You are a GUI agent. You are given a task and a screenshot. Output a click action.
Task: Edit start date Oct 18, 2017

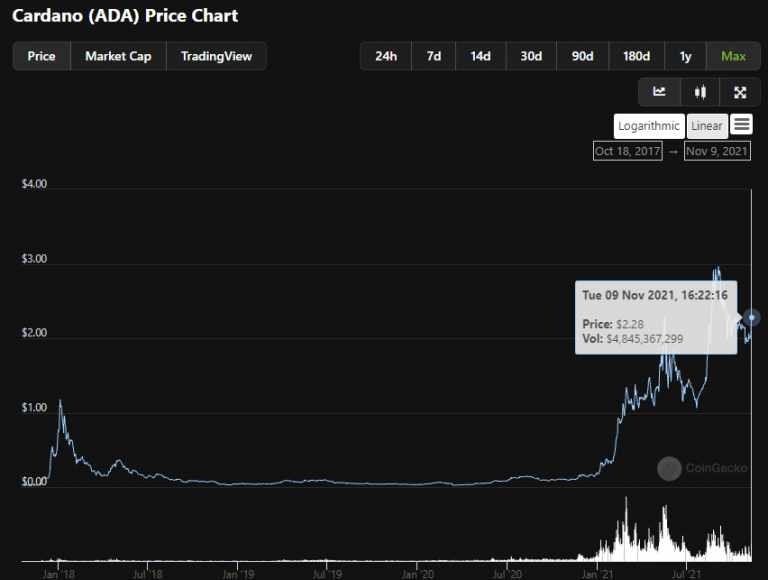627,151
